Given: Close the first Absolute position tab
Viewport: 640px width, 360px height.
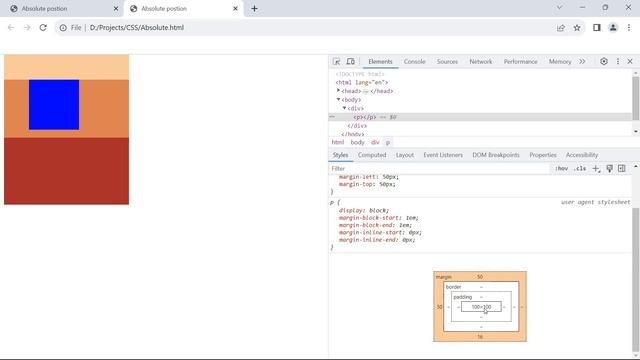Looking at the screenshot, I should point(116,9).
